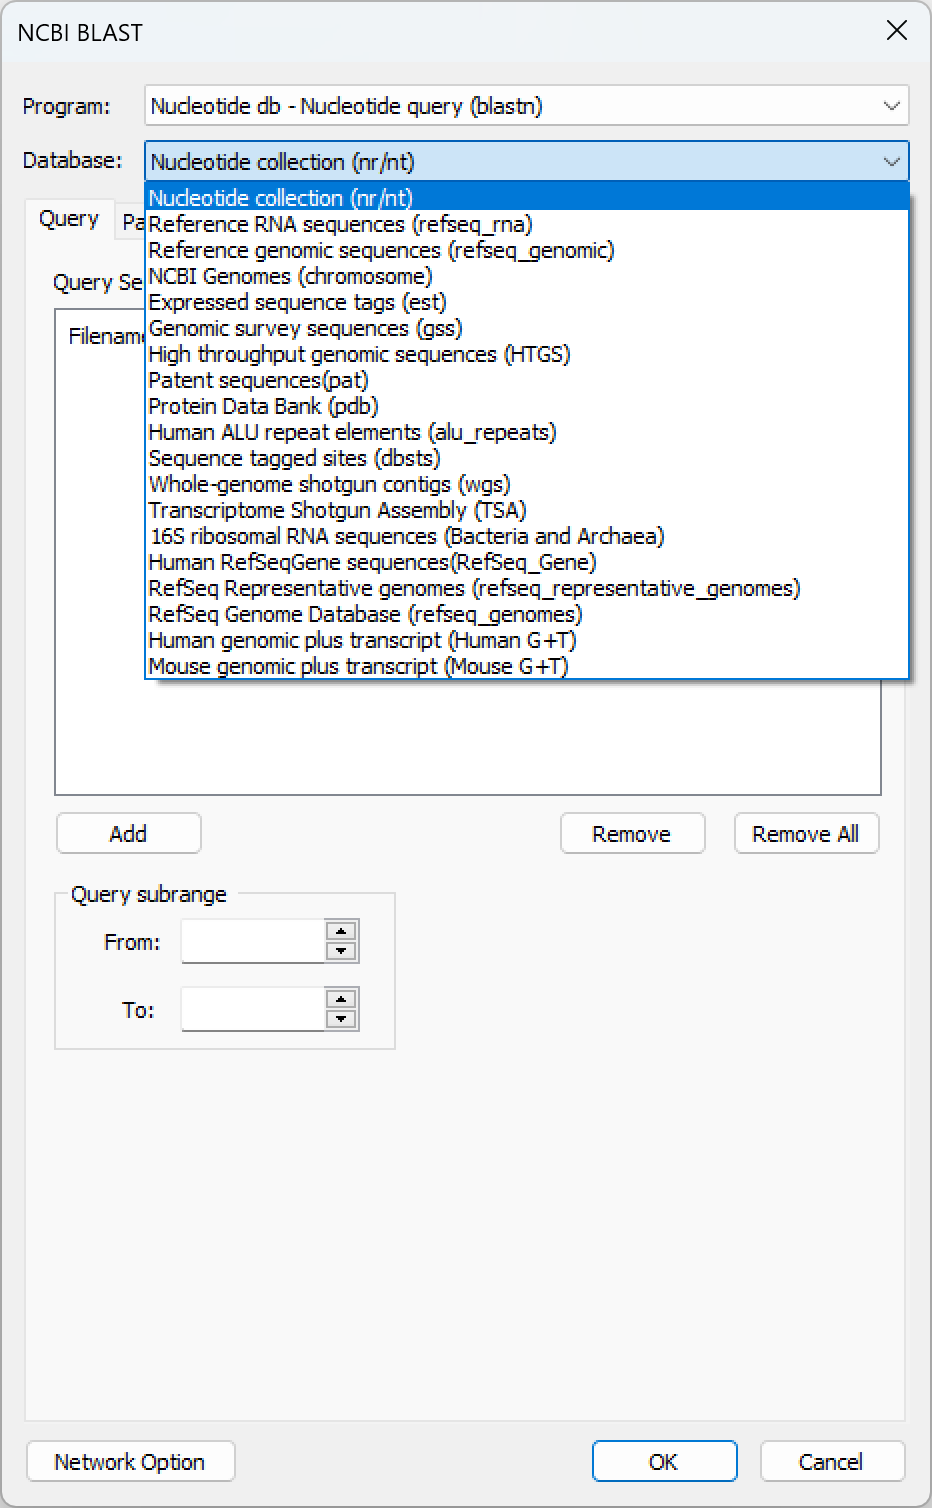Choose 16S ribosomal RNA sequences option
The width and height of the screenshot is (932, 1508).
pyautogui.click(x=527, y=536)
